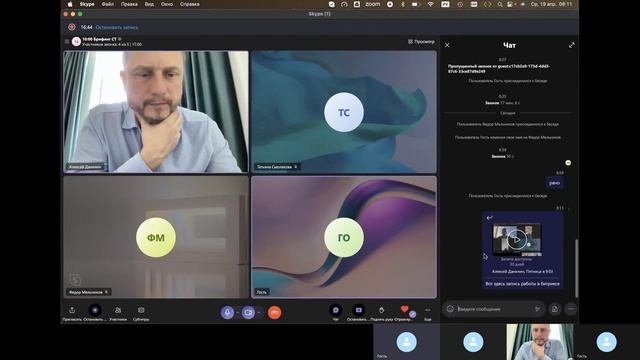Open the small arrow next to camera button
The width and height of the screenshot is (640, 360).
[259, 313]
